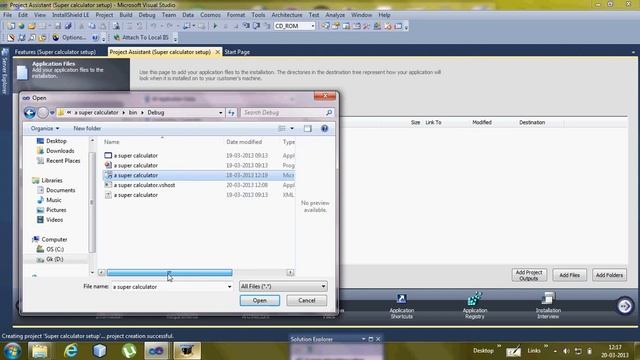Open the Analyze menu
The height and width of the screenshot is (360, 640).
335,15
